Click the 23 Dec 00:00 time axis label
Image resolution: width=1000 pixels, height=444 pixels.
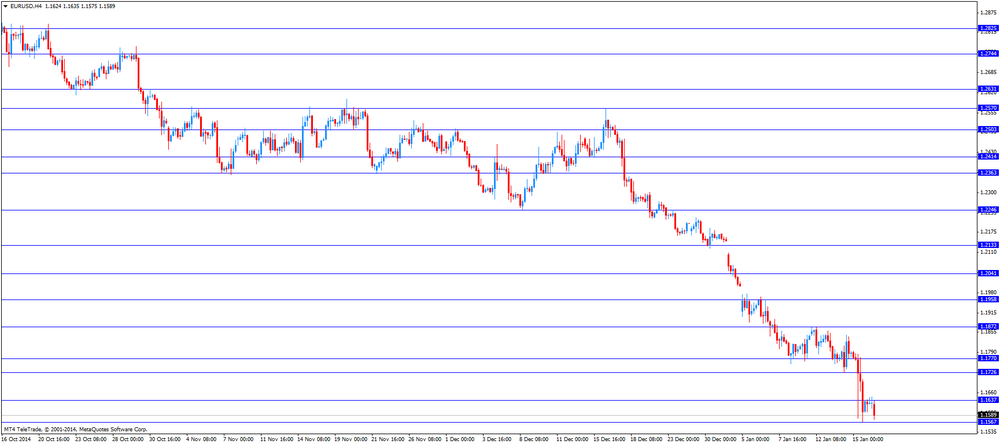click(683, 440)
